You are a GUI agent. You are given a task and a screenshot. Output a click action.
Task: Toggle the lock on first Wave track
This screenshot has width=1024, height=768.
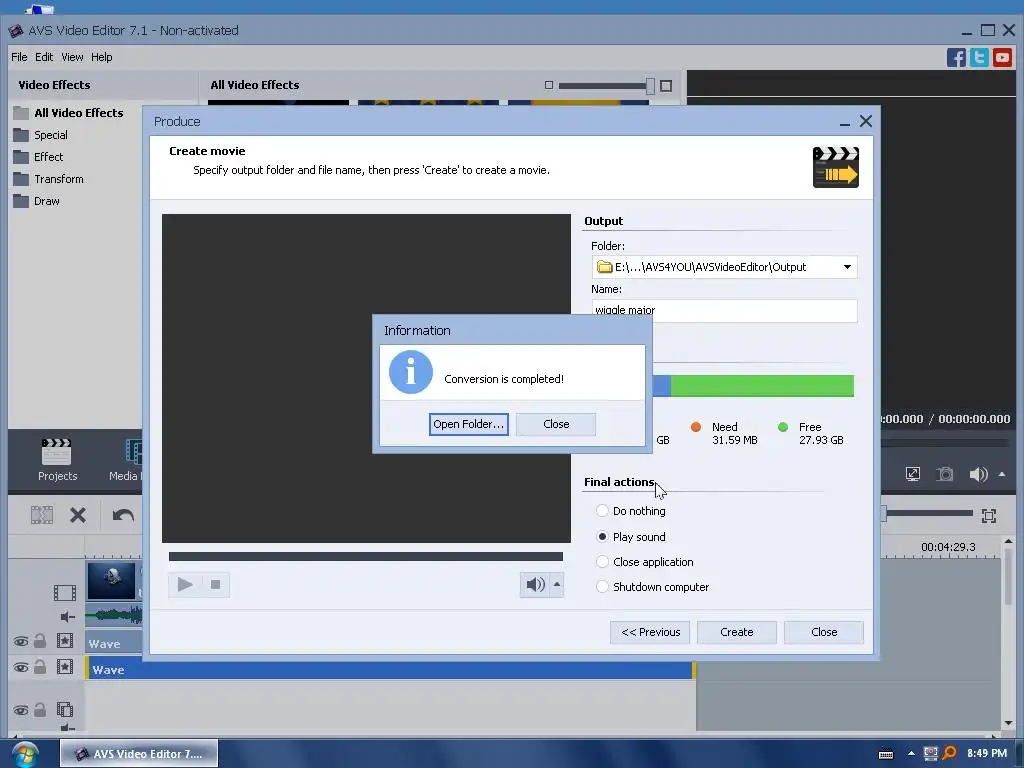tap(40, 641)
